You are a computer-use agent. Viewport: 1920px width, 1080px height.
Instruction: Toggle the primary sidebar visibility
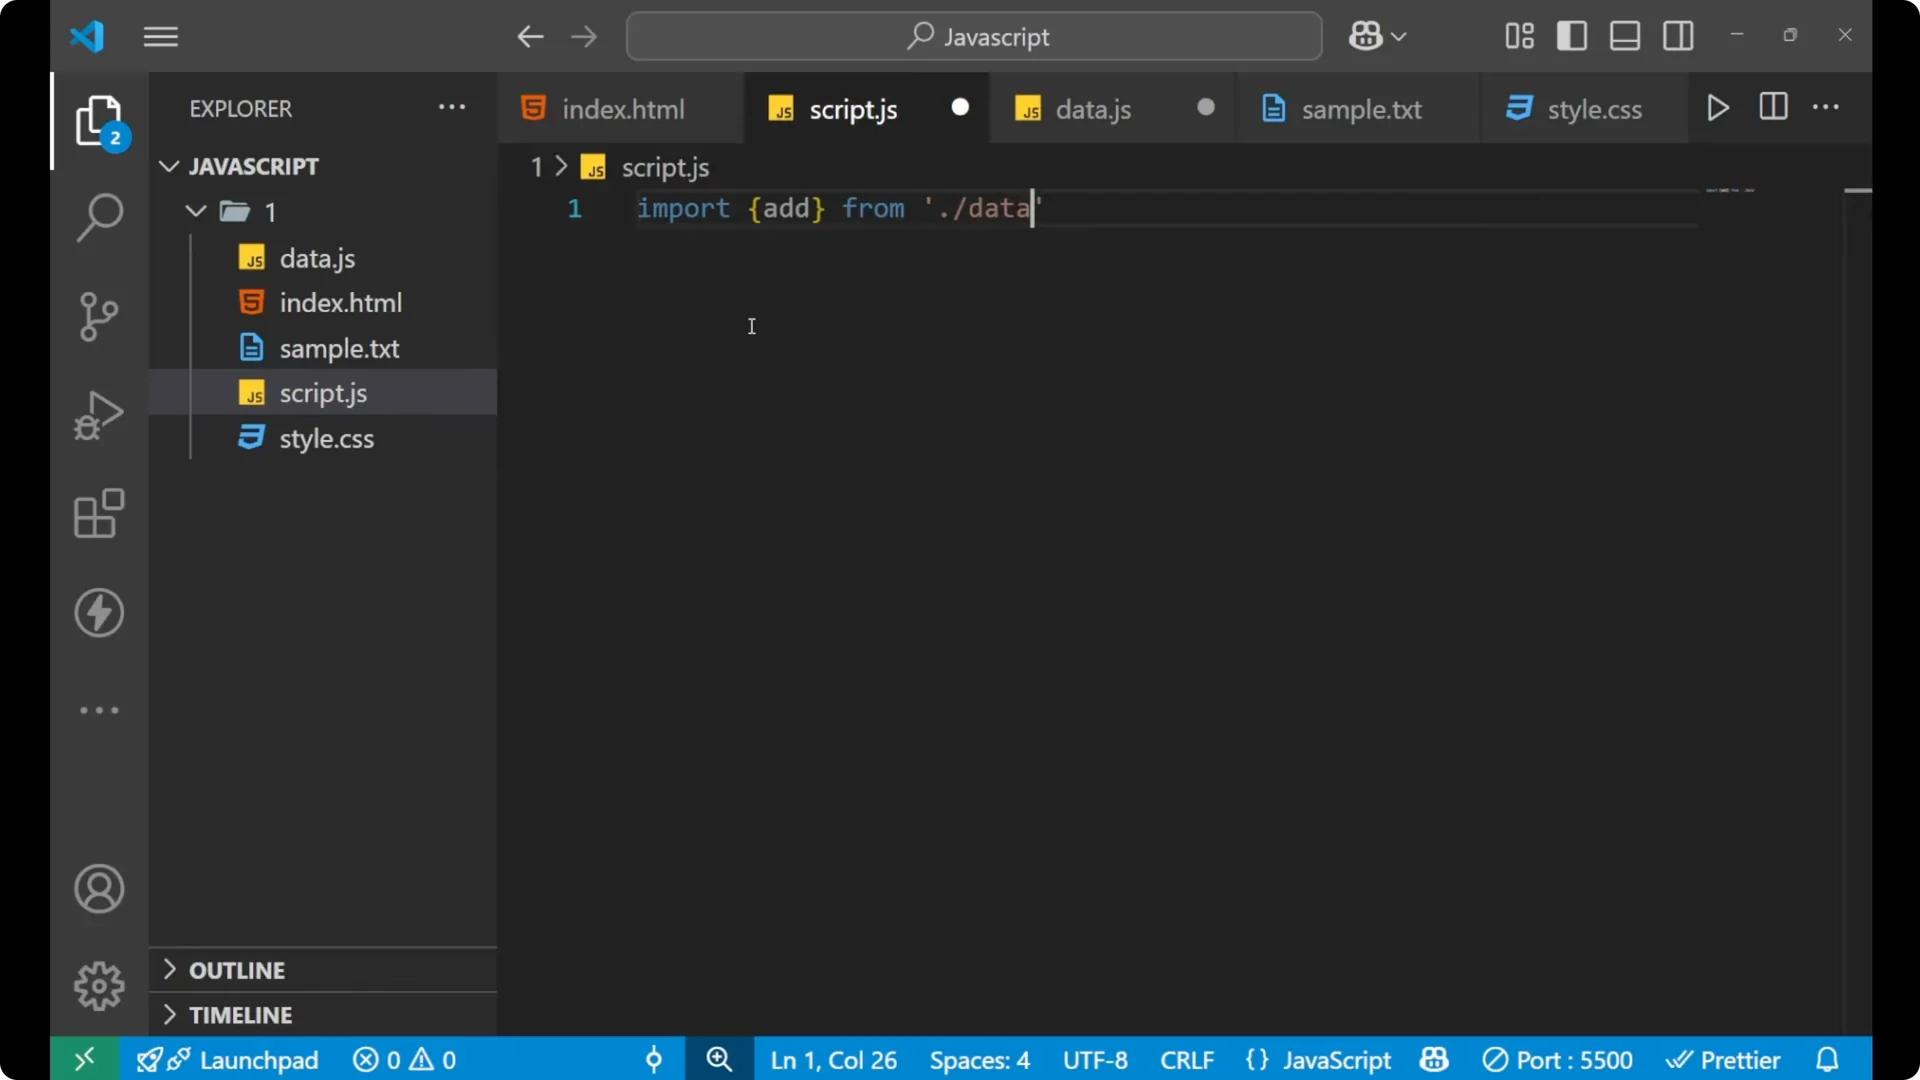click(1571, 36)
